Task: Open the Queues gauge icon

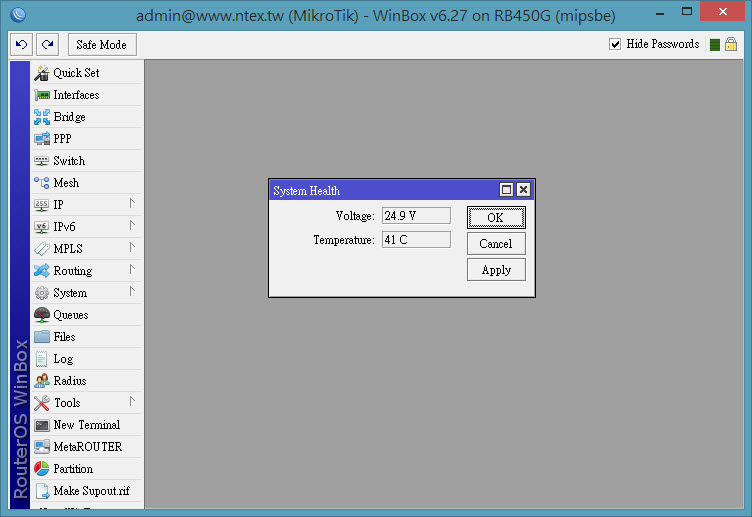Action: (42, 315)
